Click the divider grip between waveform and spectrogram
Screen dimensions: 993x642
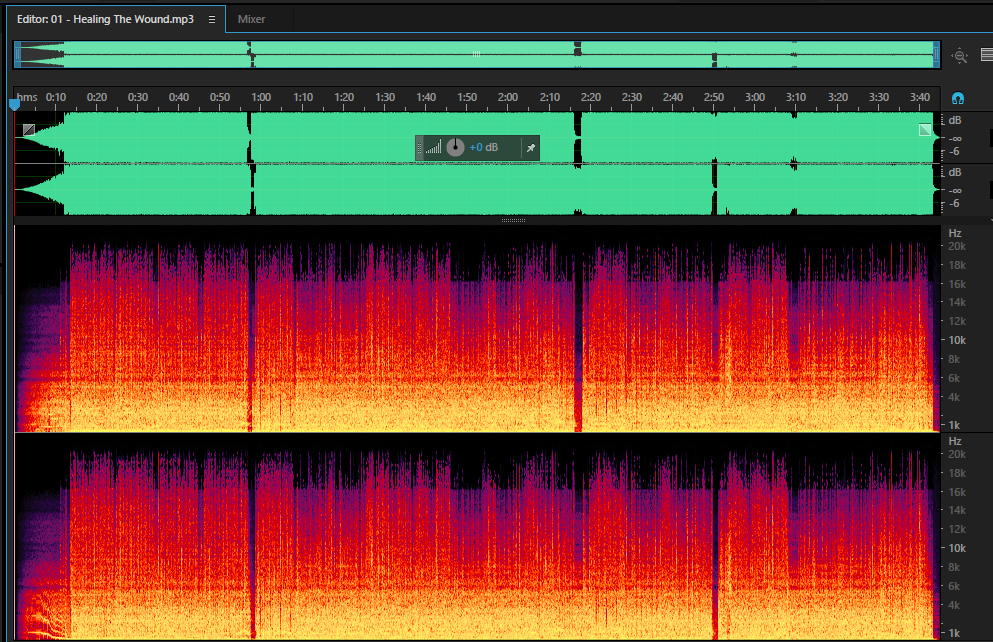click(x=513, y=220)
